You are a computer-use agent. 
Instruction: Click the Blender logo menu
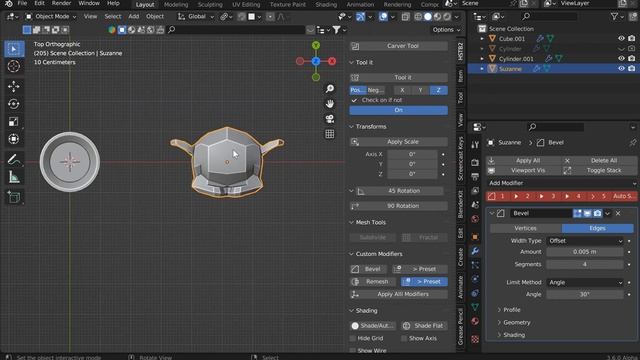[x=8, y=4]
